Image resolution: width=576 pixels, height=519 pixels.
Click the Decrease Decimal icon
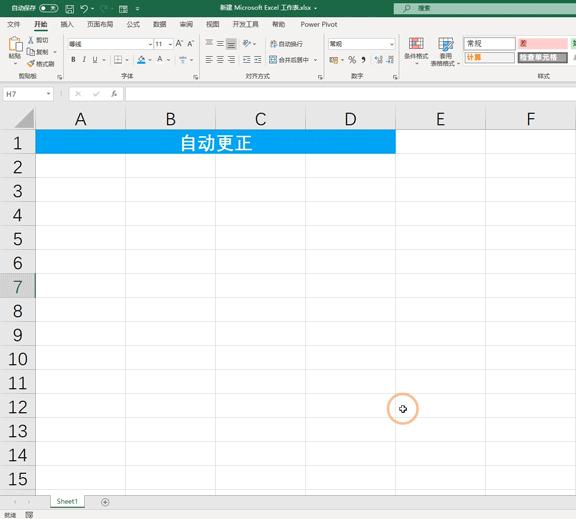coord(390,60)
